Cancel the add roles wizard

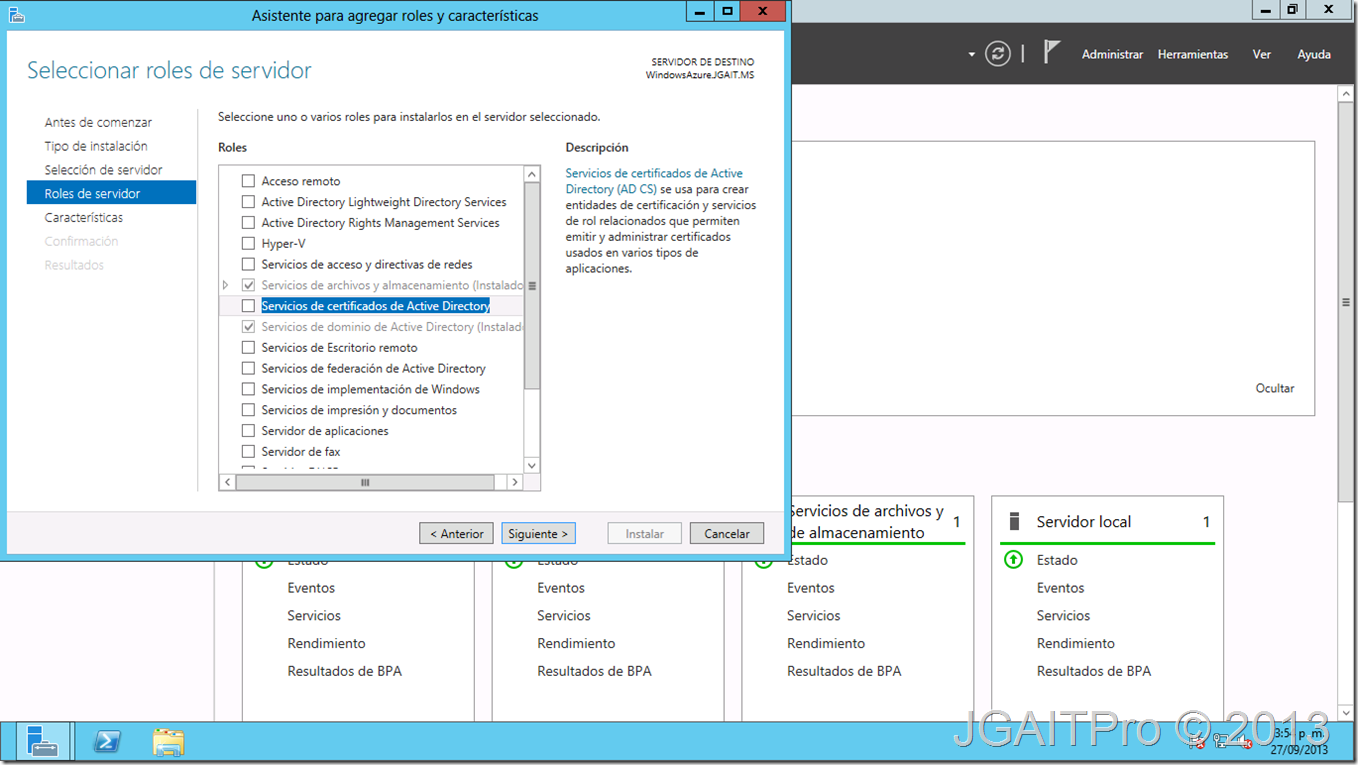point(727,533)
